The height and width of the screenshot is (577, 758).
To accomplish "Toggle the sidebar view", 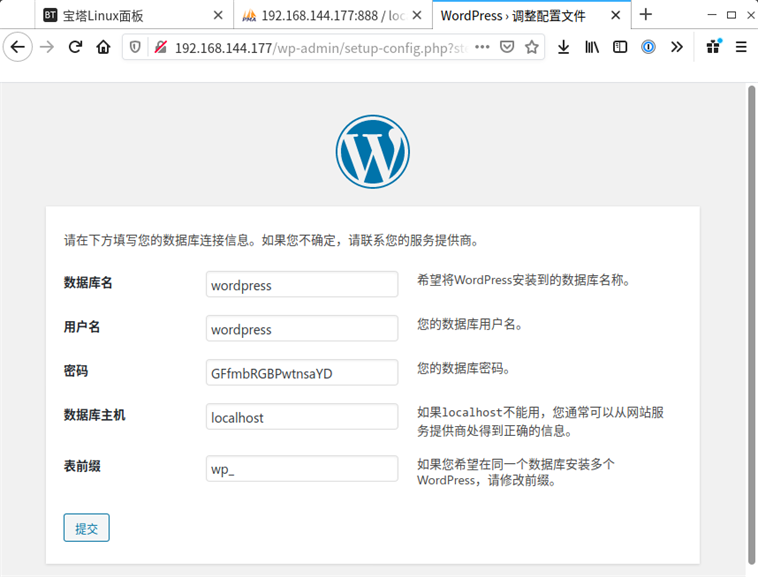I will [x=620, y=47].
